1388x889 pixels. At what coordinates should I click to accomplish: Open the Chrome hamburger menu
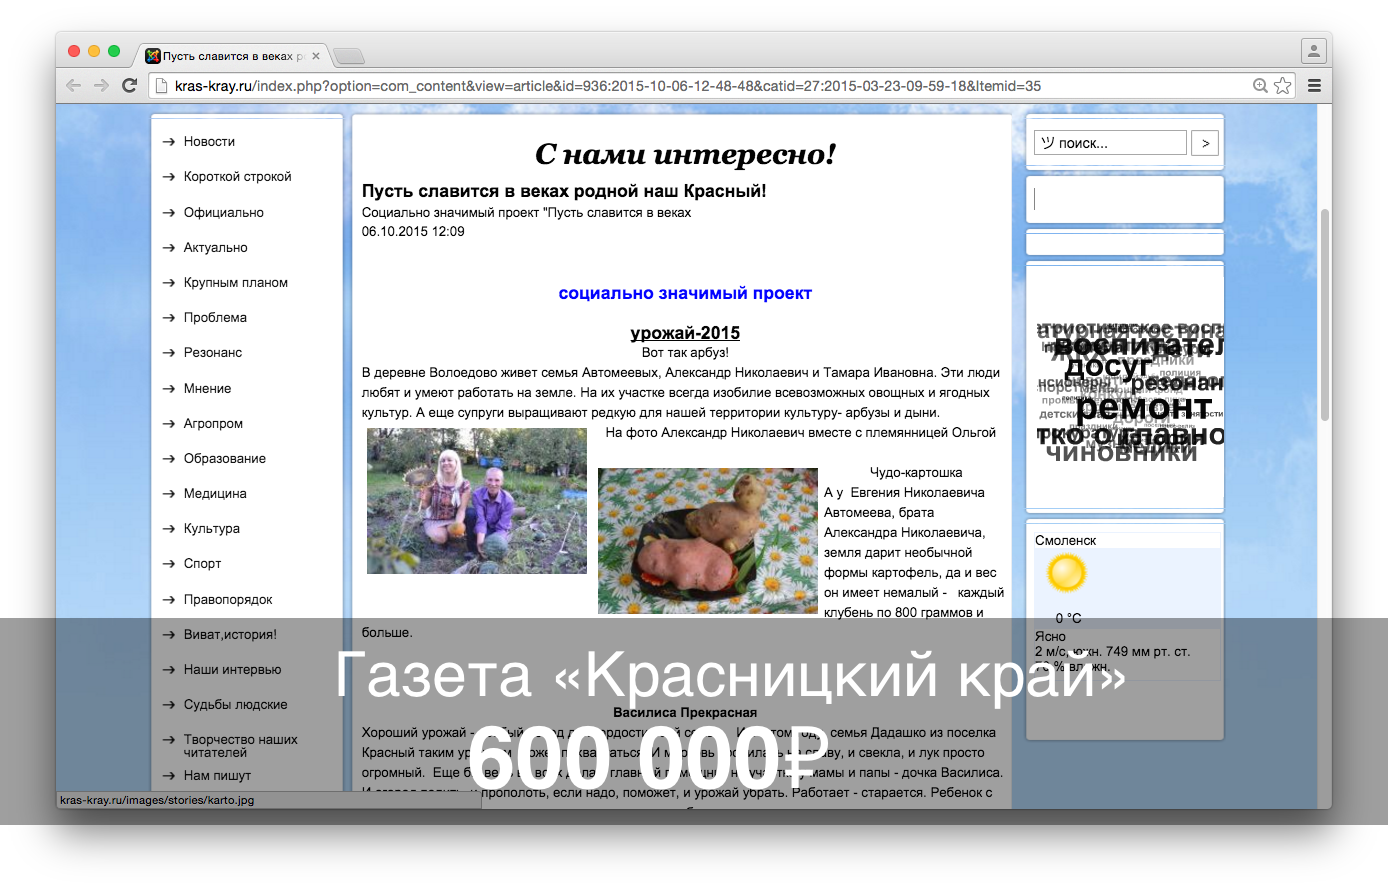1315,85
